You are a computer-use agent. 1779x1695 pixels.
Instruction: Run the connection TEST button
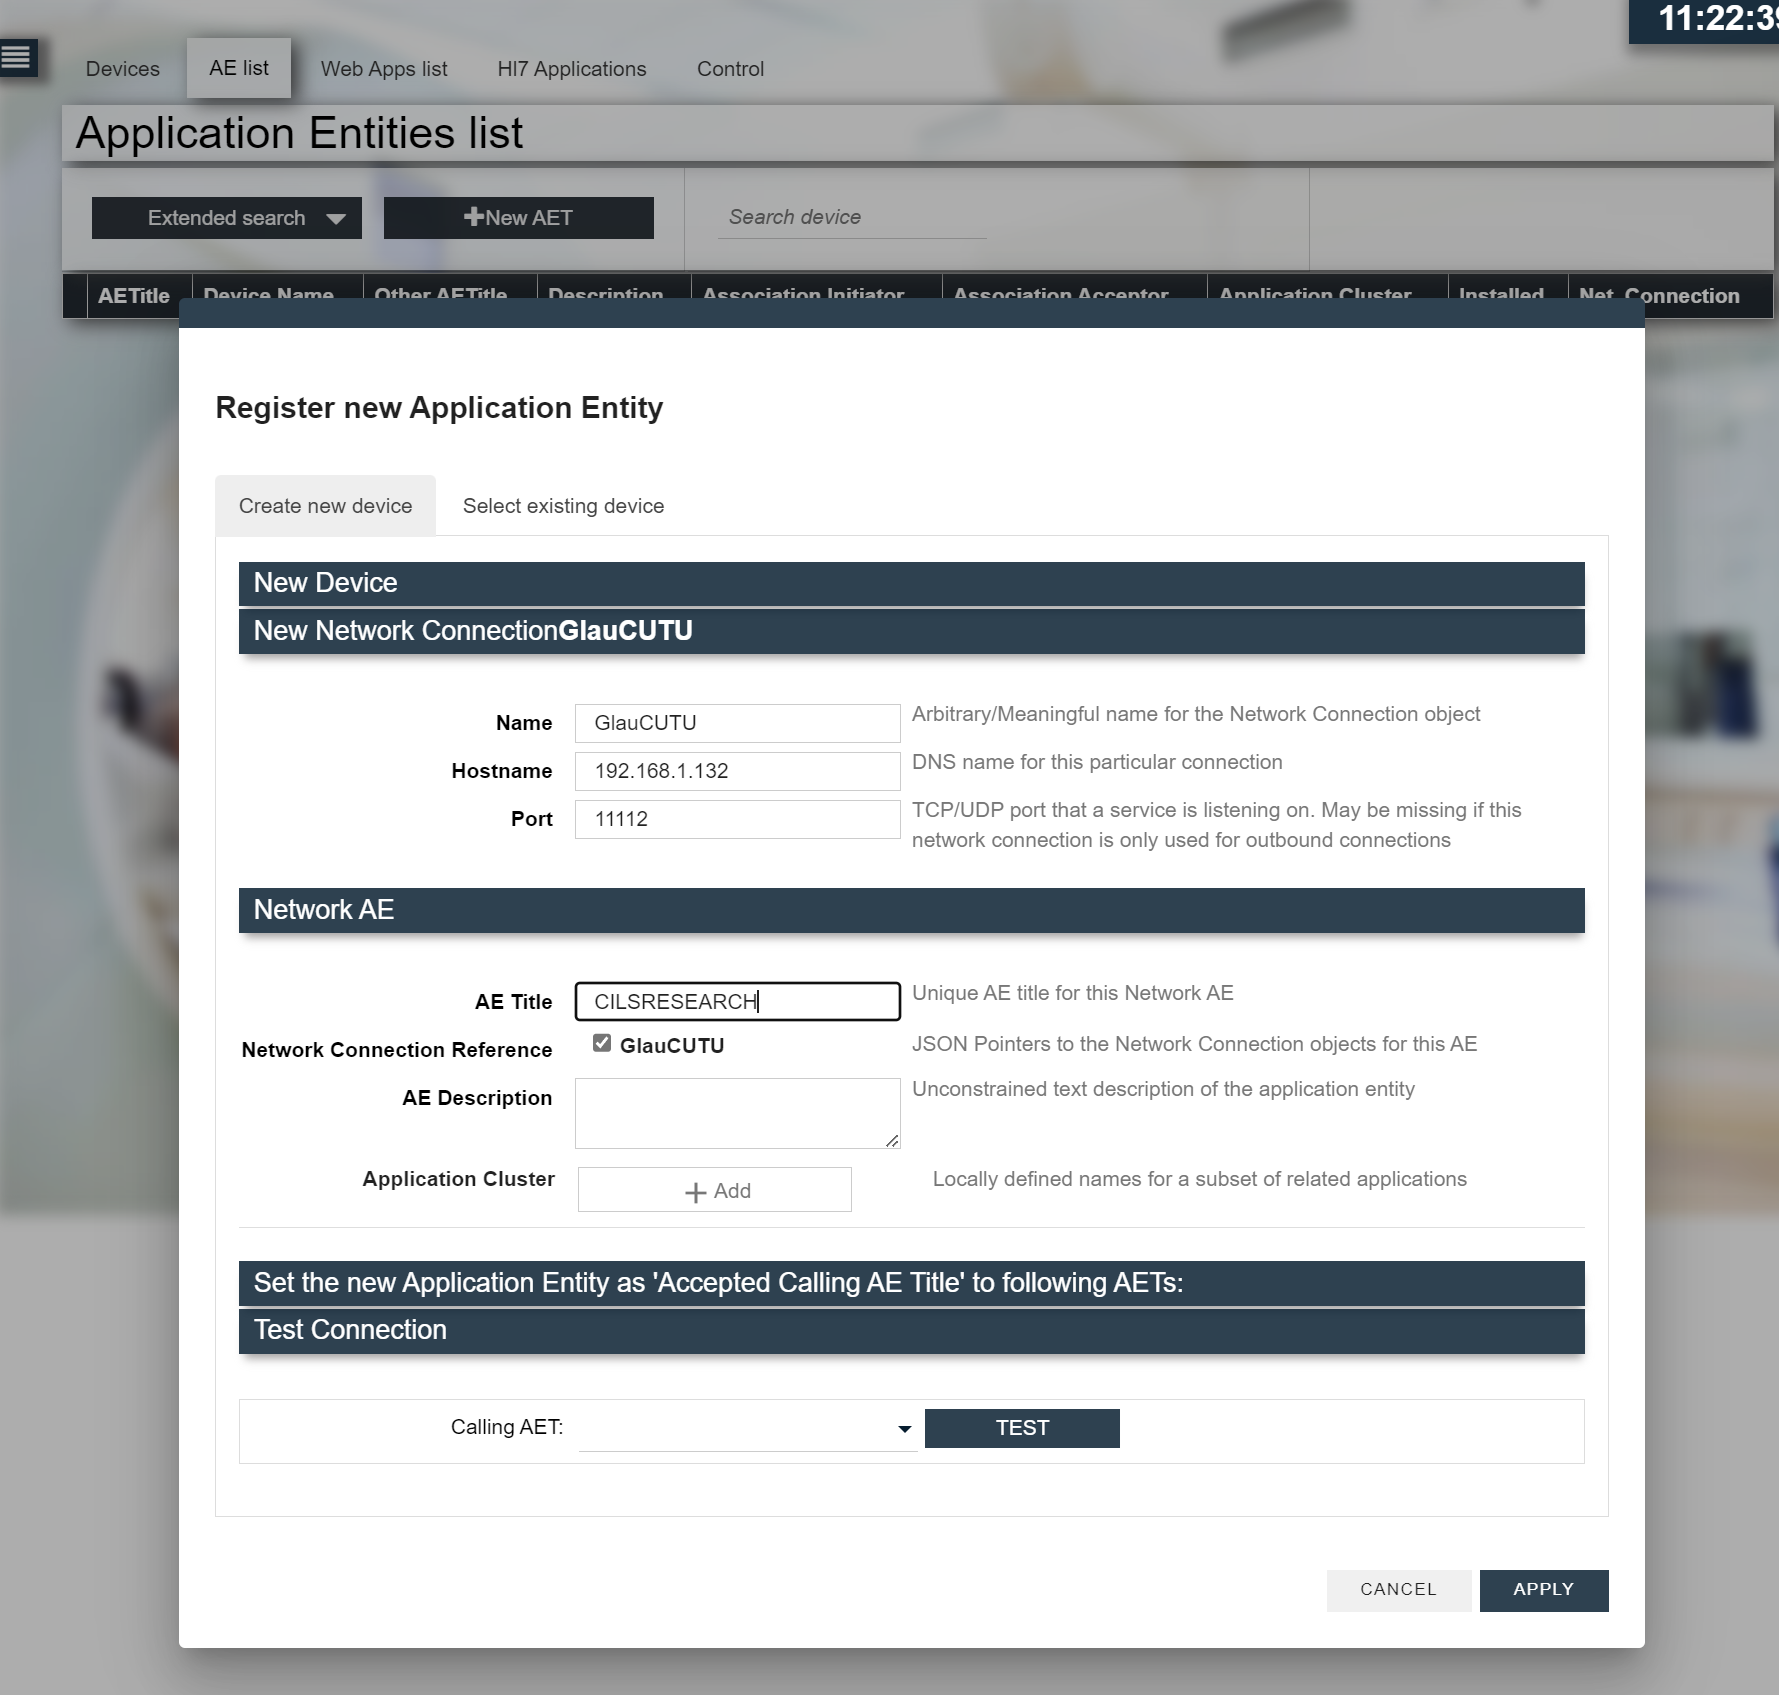1021,1428
